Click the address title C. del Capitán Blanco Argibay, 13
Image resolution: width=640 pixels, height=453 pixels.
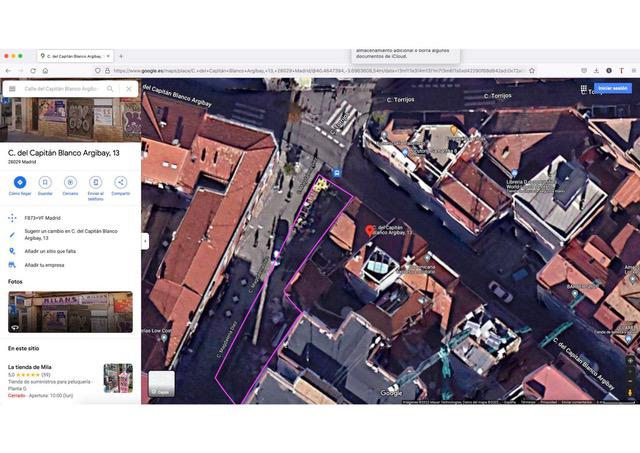(64, 153)
